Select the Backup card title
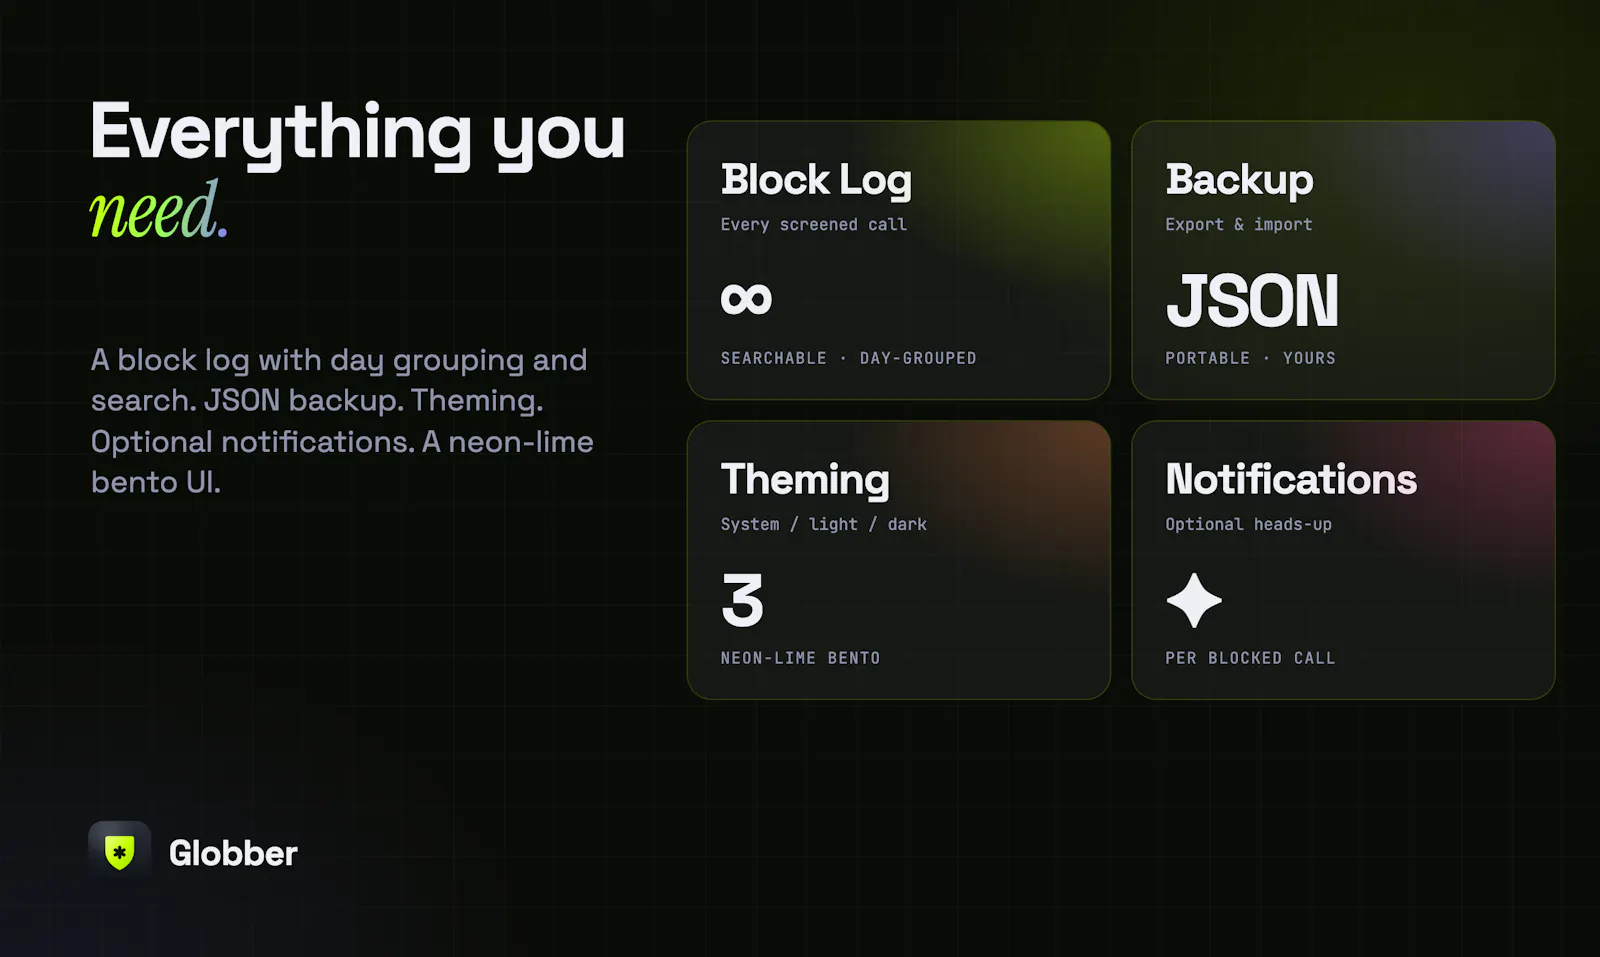The width and height of the screenshot is (1600, 957). pyautogui.click(x=1239, y=180)
